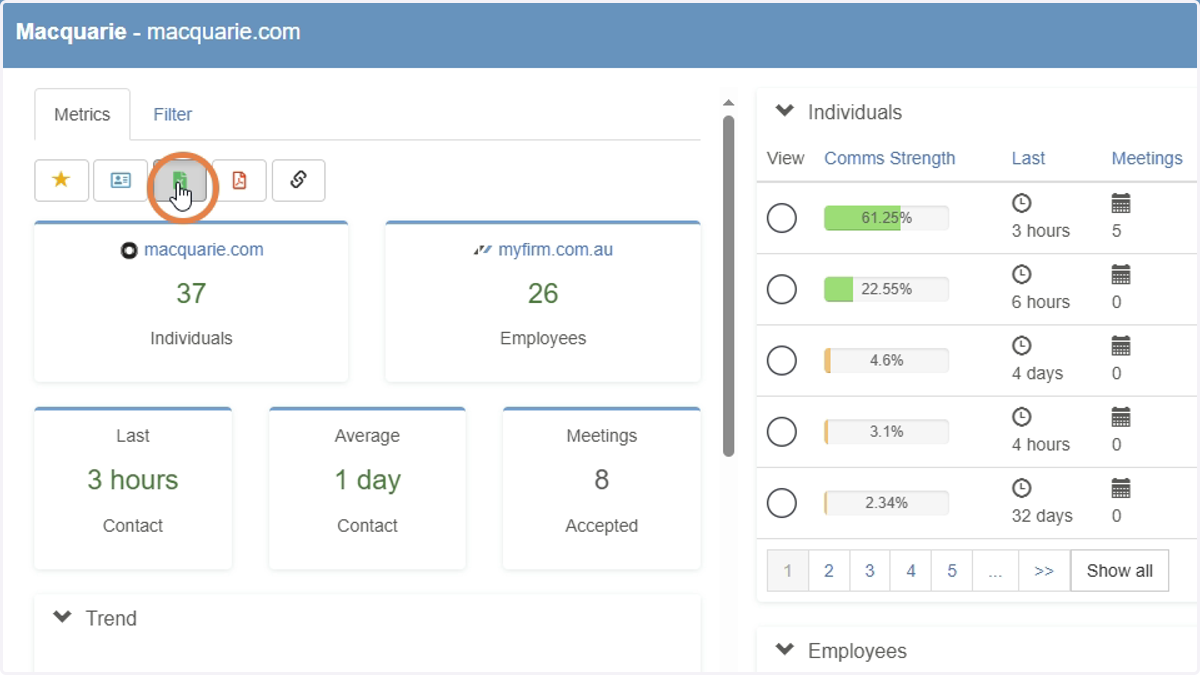Open the Filter tab
Image resolution: width=1200 pixels, height=675 pixels.
(172, 114)
